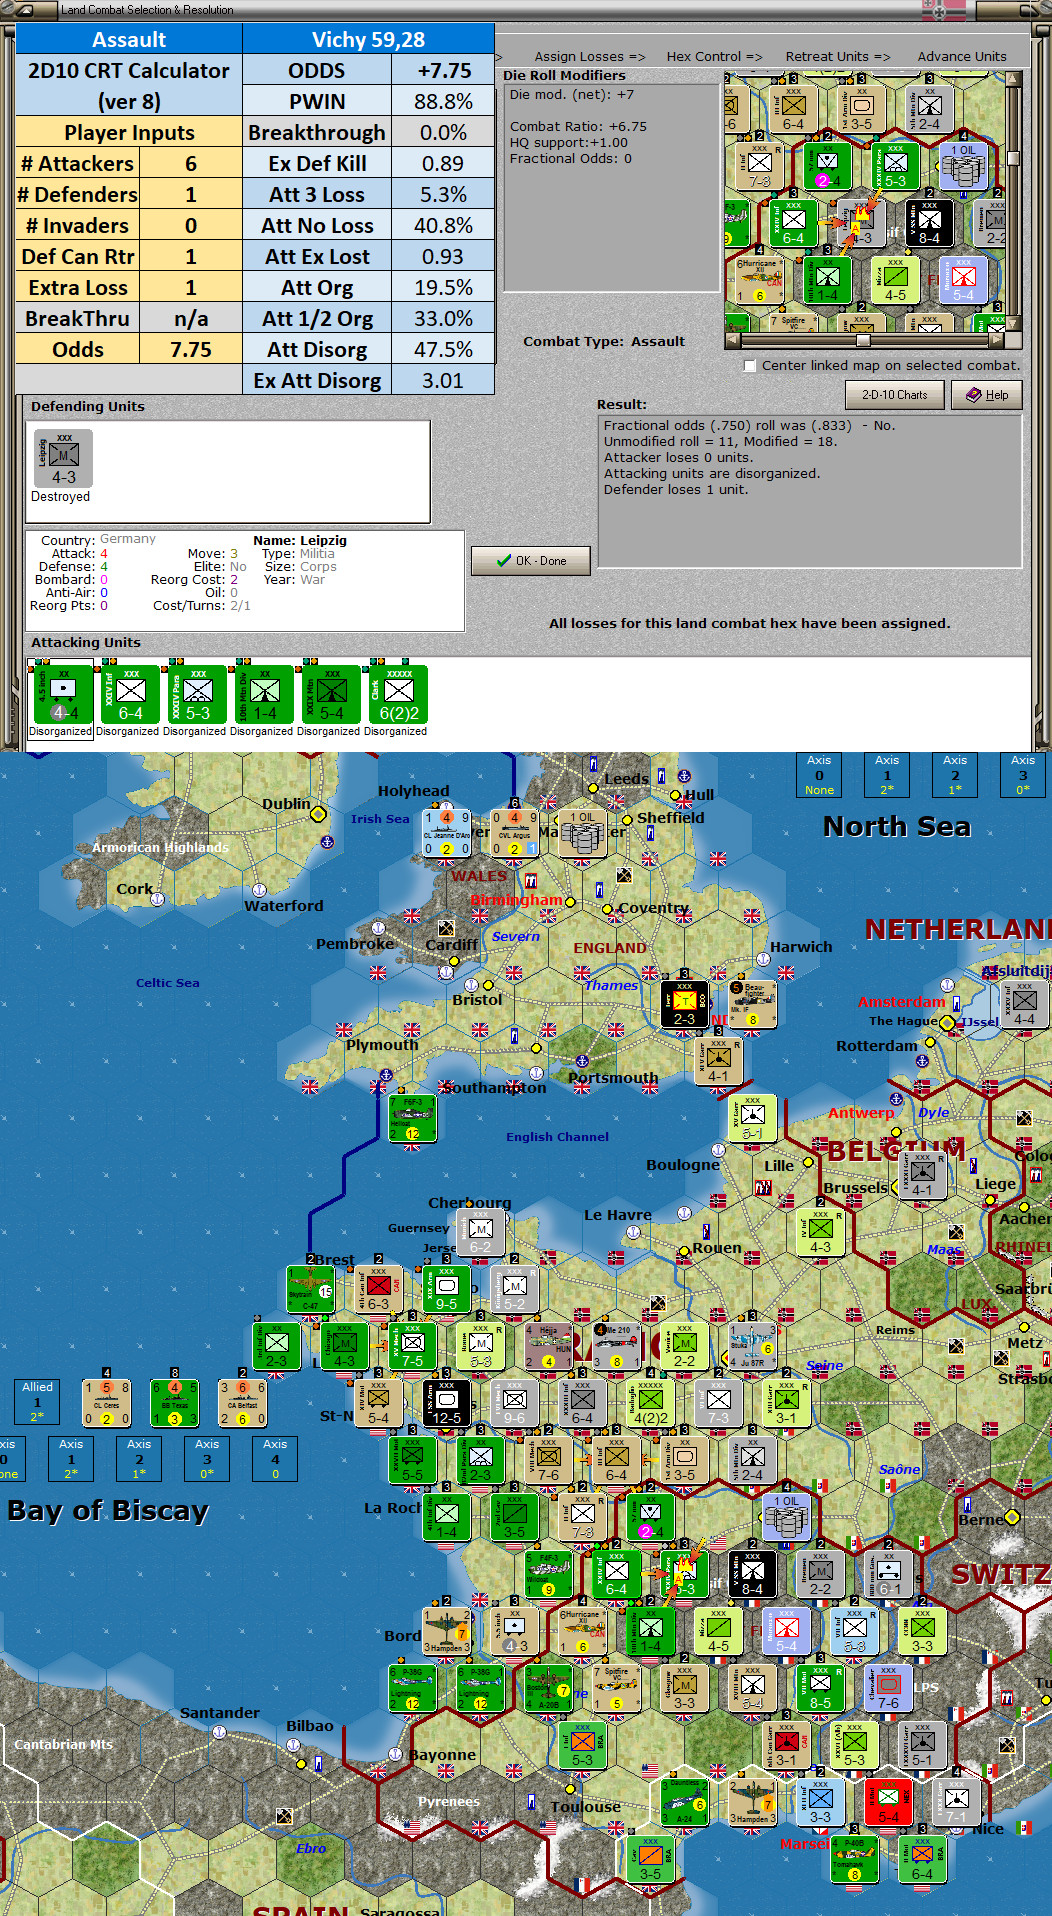Open the Help button
The image size is (1052, 1916).
point(986,395)
